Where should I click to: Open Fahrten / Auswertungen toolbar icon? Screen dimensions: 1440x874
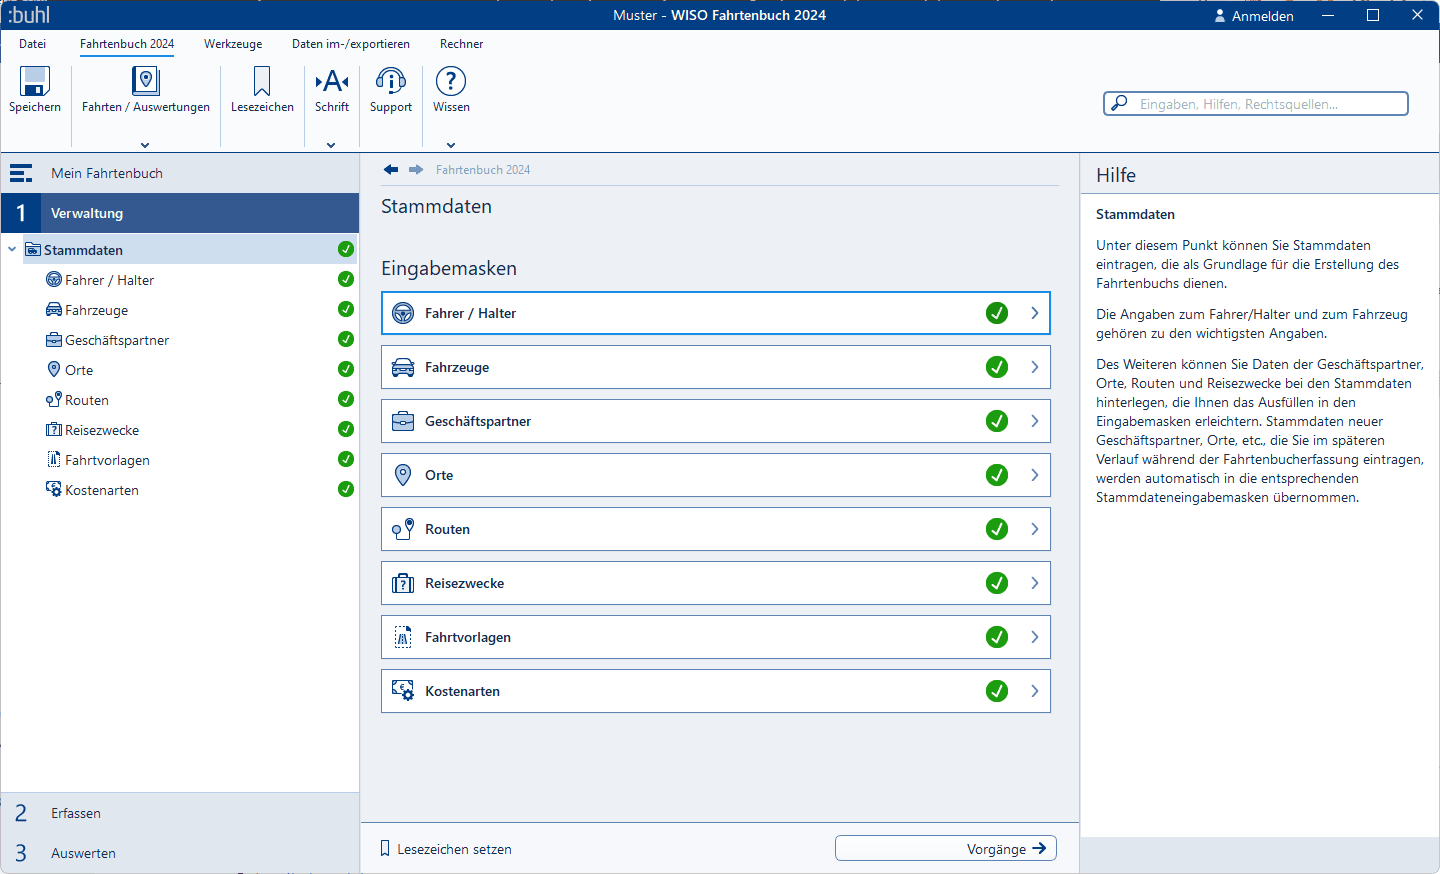[146, 81]
